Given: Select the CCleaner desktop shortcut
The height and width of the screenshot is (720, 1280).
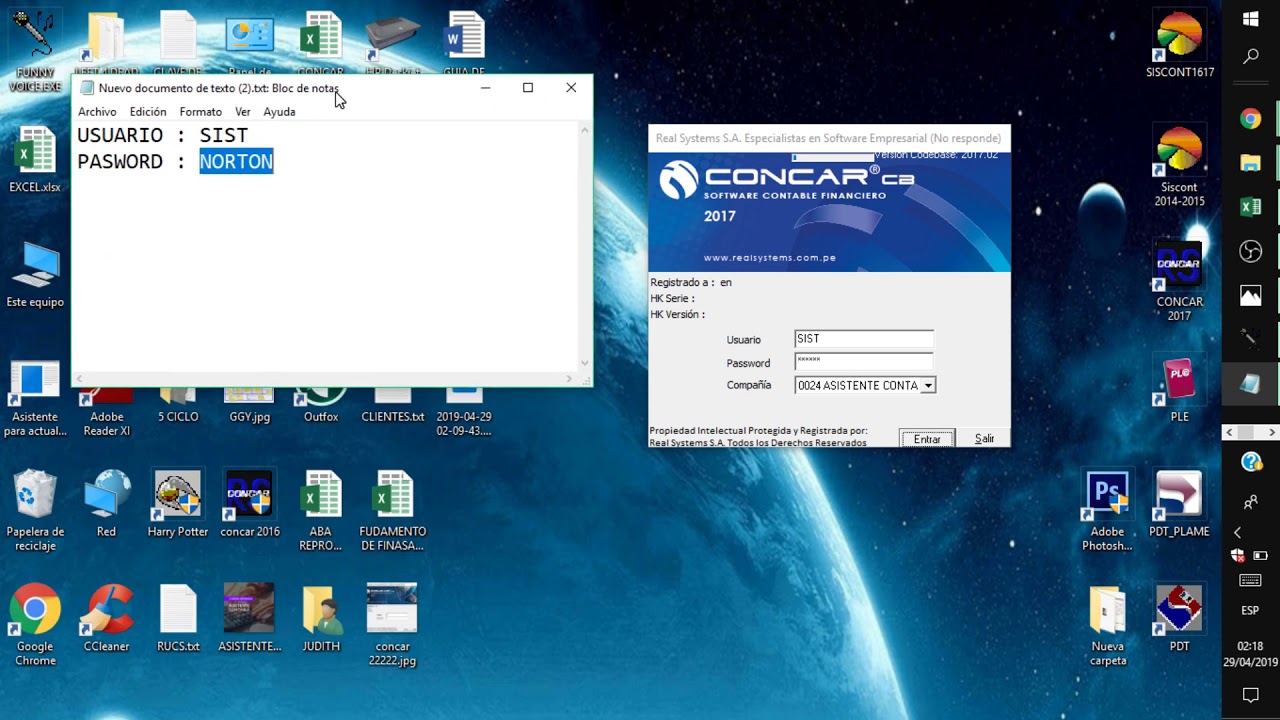Looking at the screenshot, I should tap(106, 618).
